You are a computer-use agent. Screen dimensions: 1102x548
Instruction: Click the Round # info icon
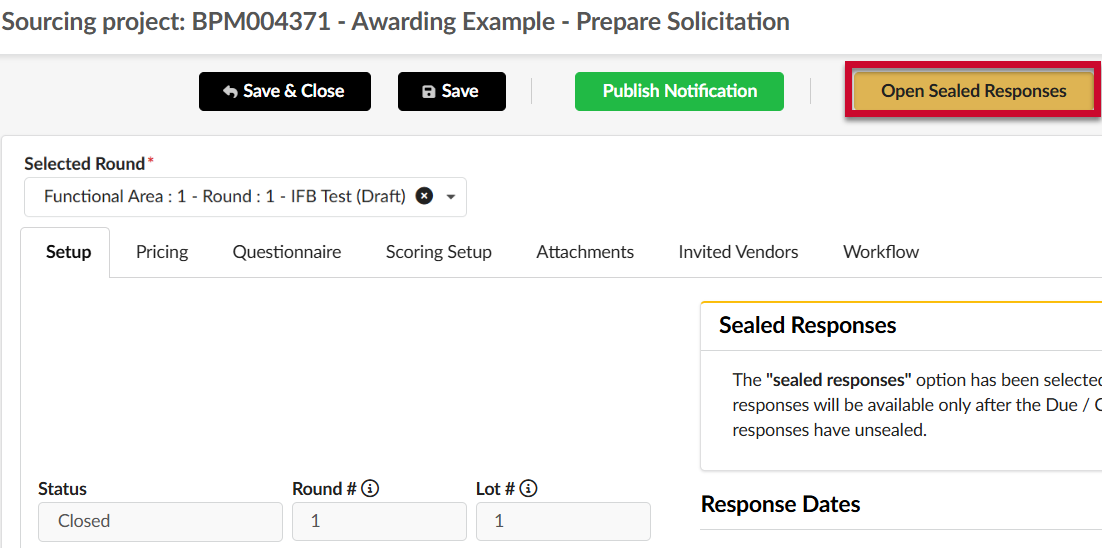click(372, 488)
